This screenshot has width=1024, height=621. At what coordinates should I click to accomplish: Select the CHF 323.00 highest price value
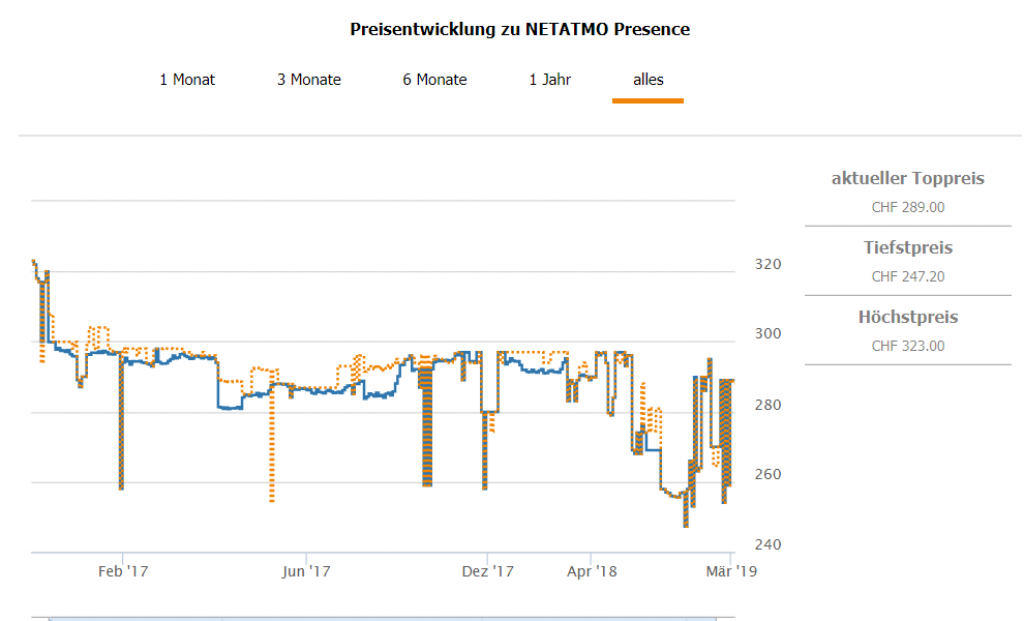(908, 347)
